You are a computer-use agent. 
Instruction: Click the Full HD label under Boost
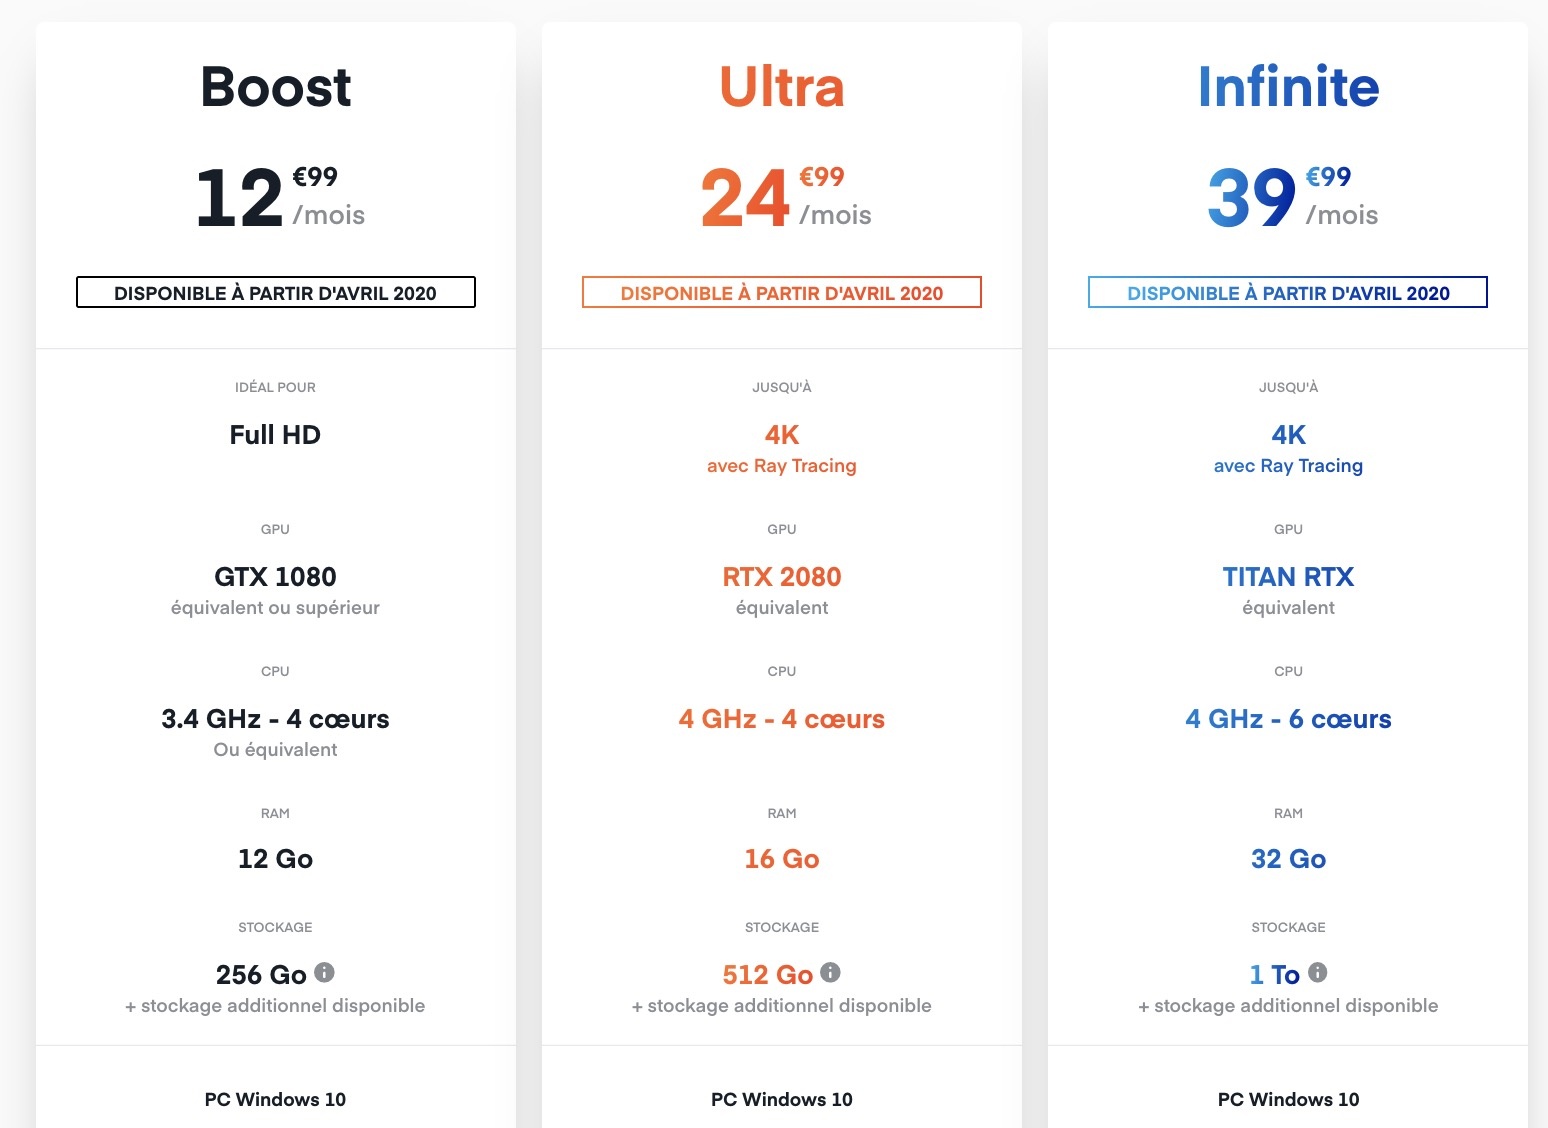click(276, 435)
